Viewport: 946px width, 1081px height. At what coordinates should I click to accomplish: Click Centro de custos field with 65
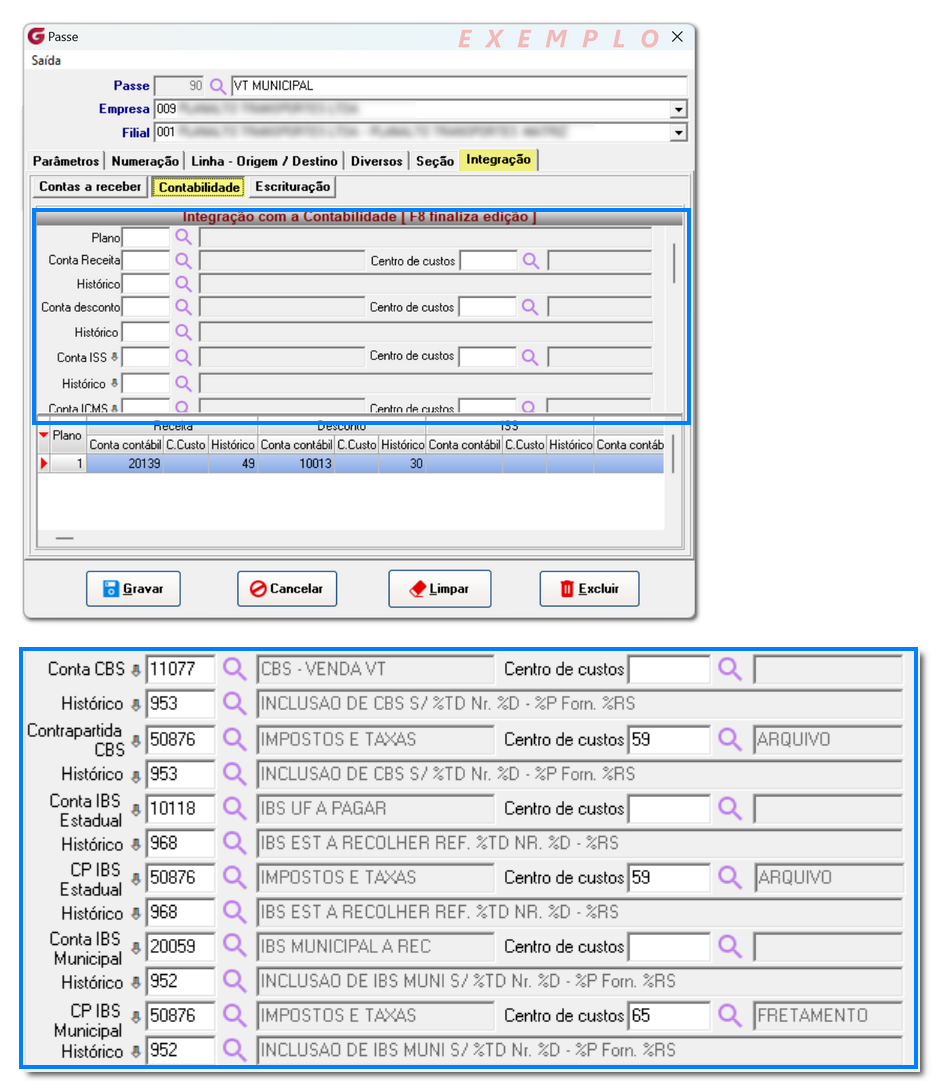pos(668,1015)
